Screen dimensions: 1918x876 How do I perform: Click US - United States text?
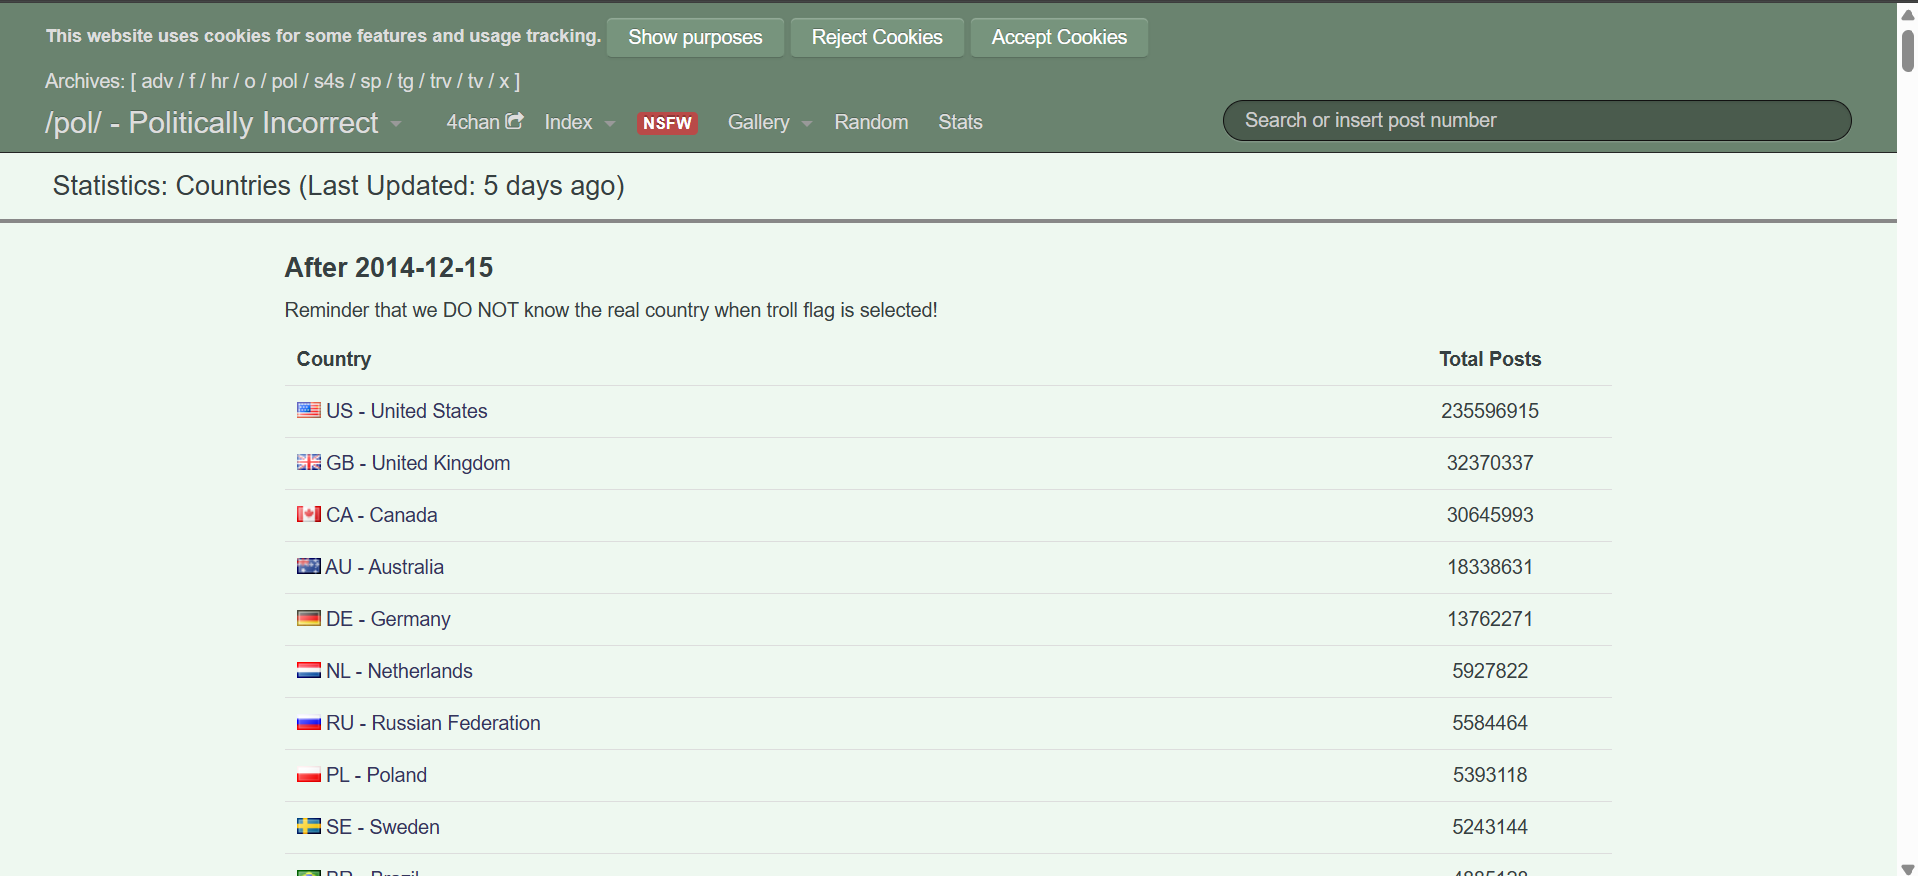(x=407, y=411)
